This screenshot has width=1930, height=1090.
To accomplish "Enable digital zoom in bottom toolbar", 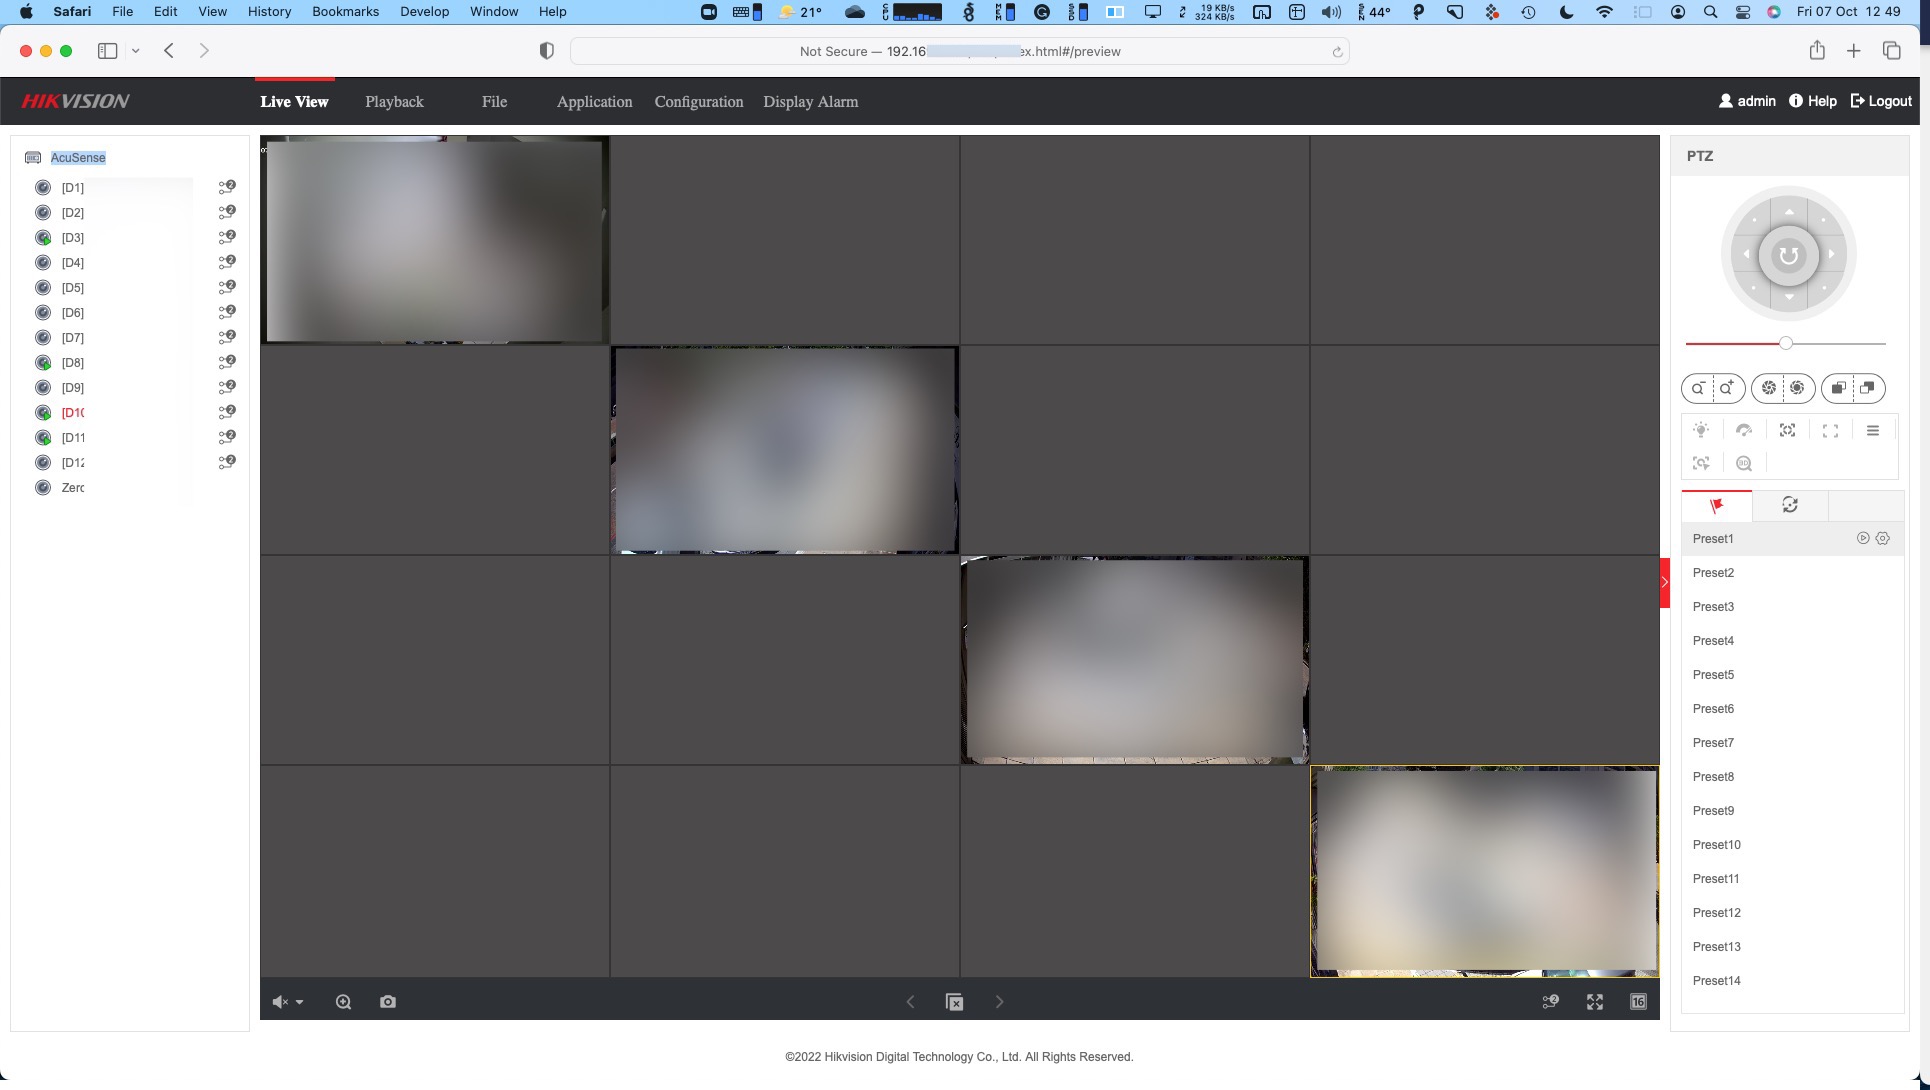I will (343, 1002).
